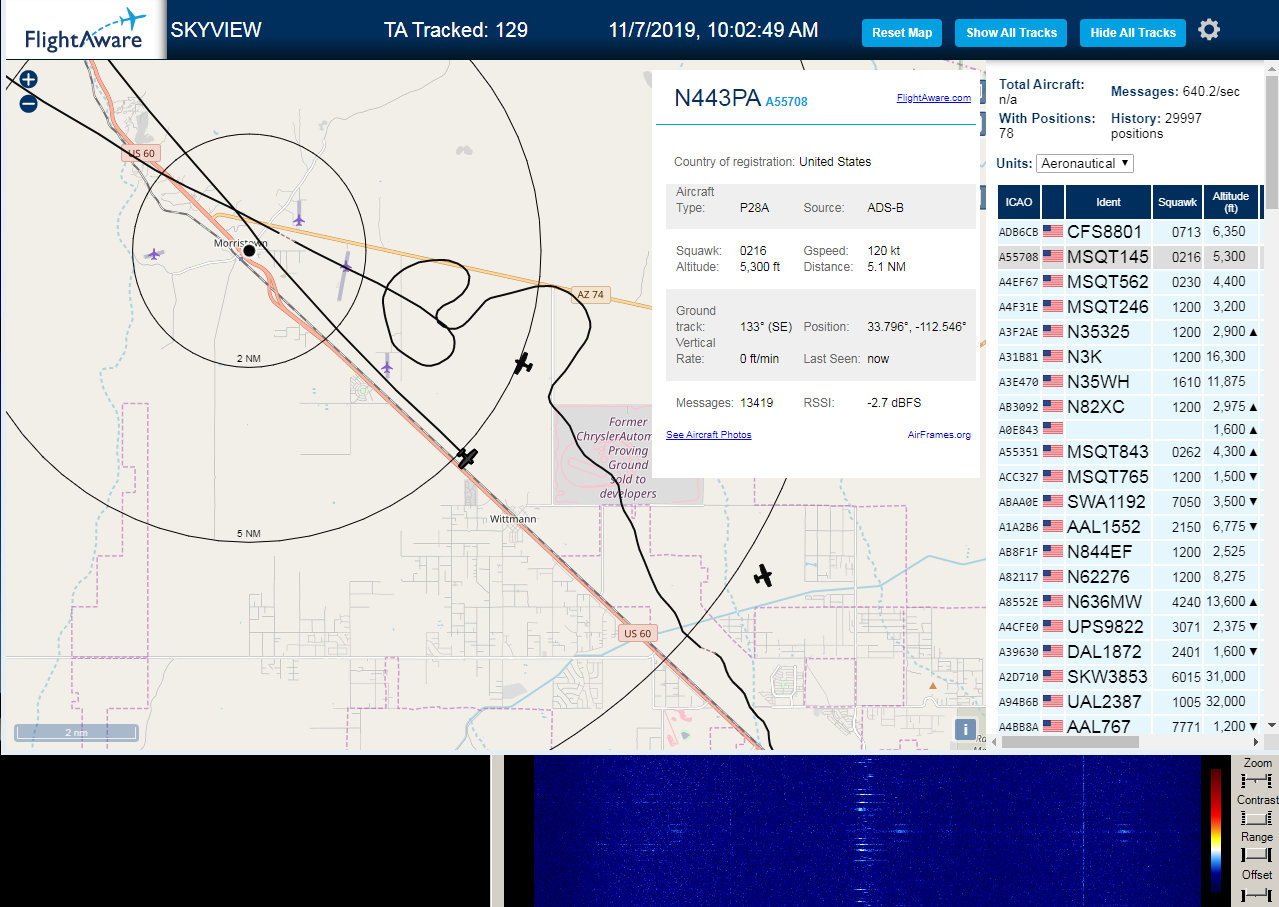Image resolution: width=1279 pixels, height=907 pixels.
Task: Select the CFS8801 aircraft row
Action: (x=1129, y=232)
